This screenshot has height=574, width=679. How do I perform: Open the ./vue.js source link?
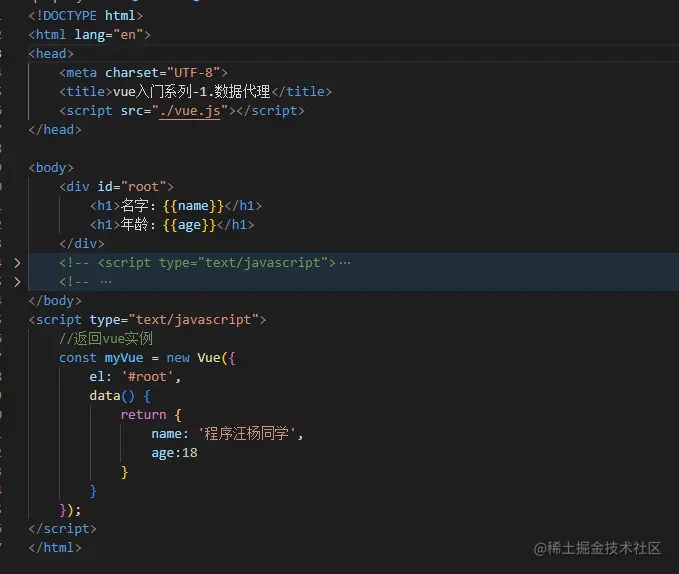pyautogui.click(x=190, y=111)
